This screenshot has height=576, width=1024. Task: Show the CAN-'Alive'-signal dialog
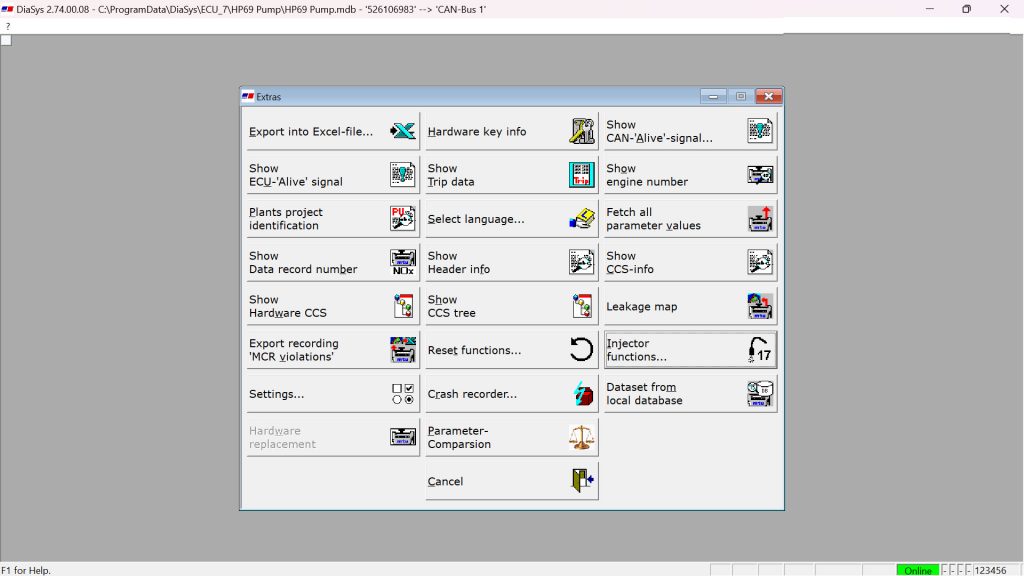[x=690, y=131]
